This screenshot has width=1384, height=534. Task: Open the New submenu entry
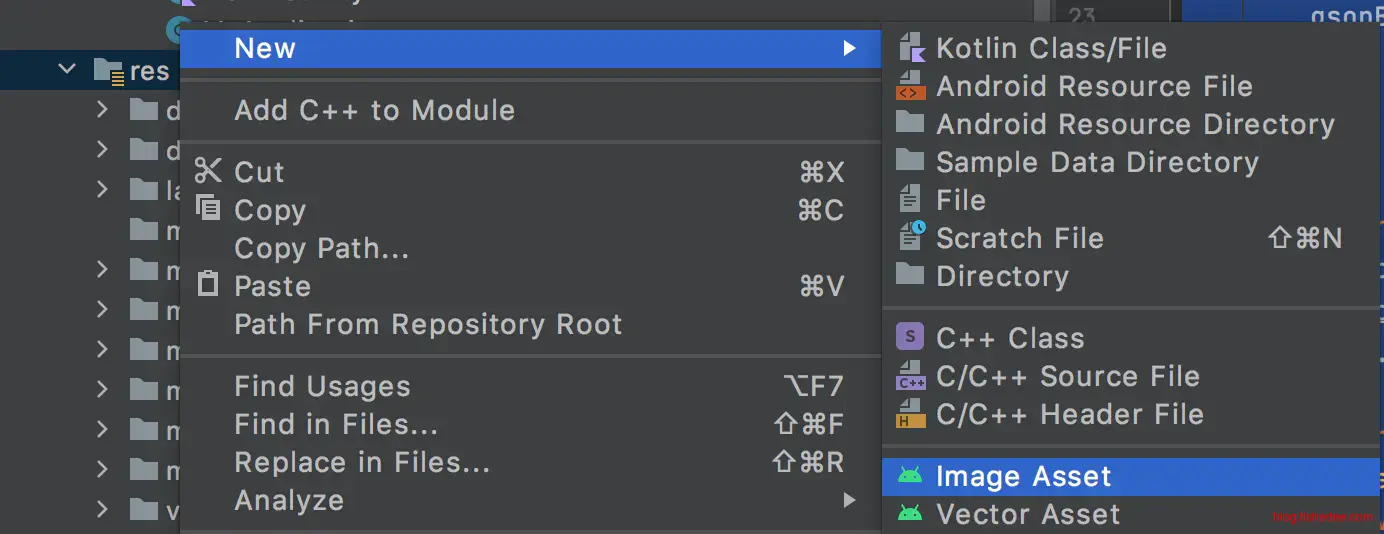pyautogui.click(x=265, y=48)
